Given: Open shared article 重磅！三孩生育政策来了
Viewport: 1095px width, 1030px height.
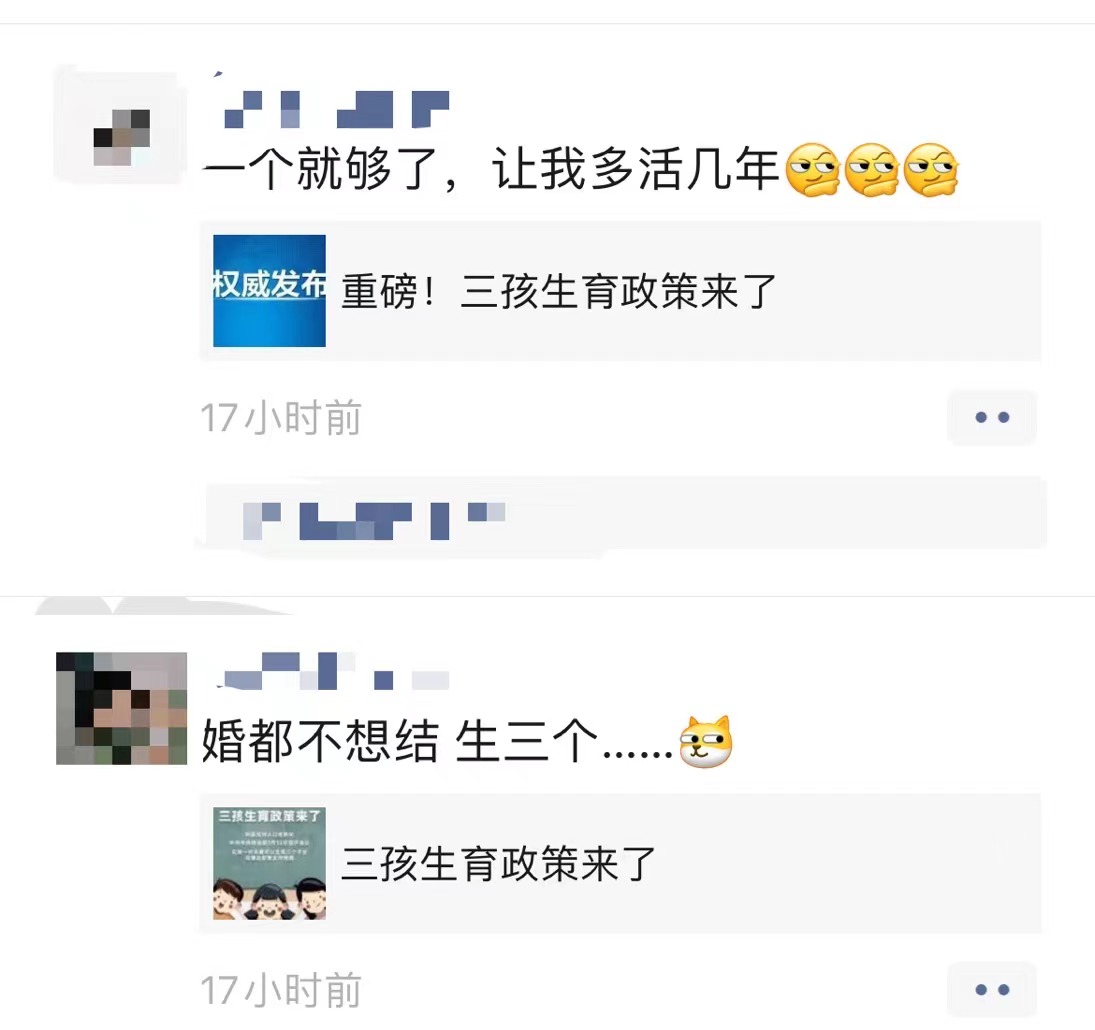Looking at the screenshot, I should point(559,291).
